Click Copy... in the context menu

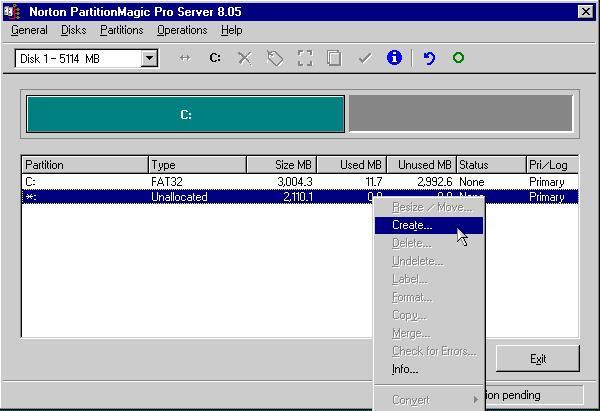429,315
